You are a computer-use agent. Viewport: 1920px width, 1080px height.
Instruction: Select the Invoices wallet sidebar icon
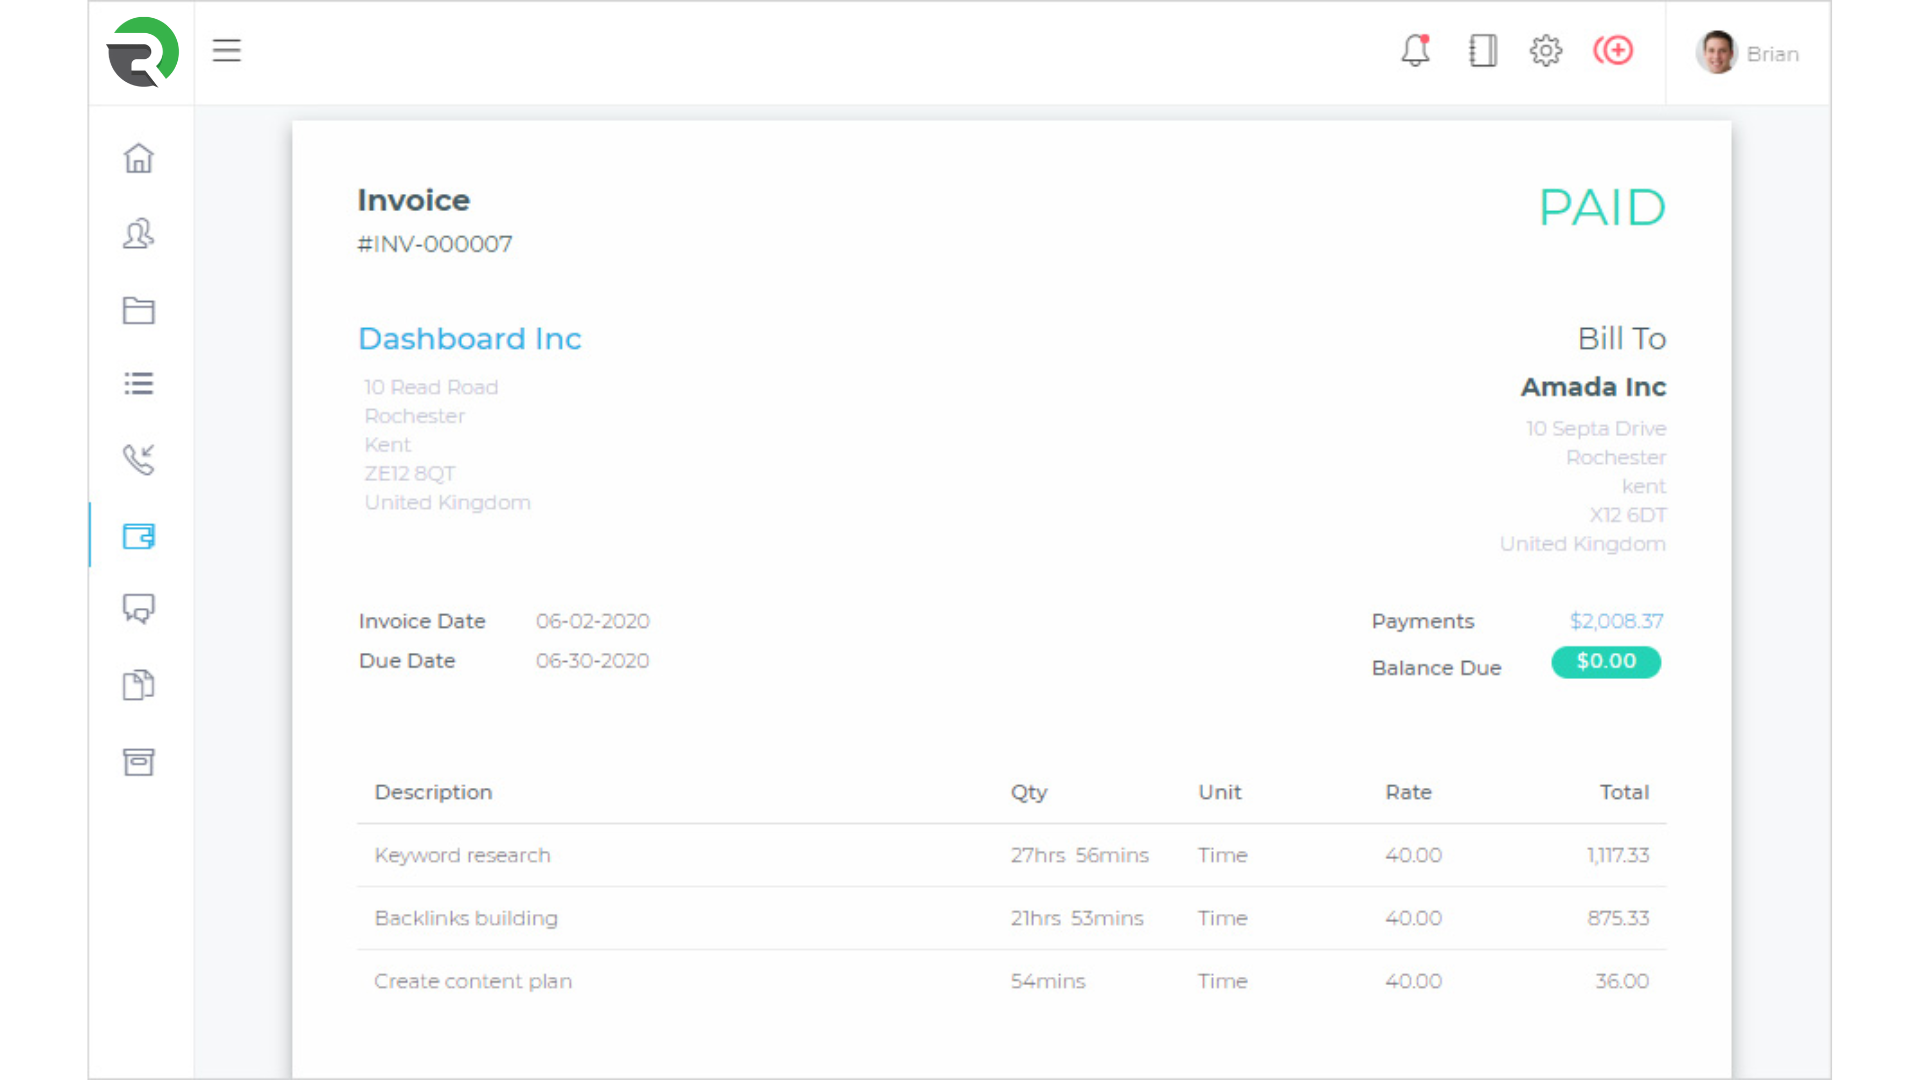click(139, 536)
